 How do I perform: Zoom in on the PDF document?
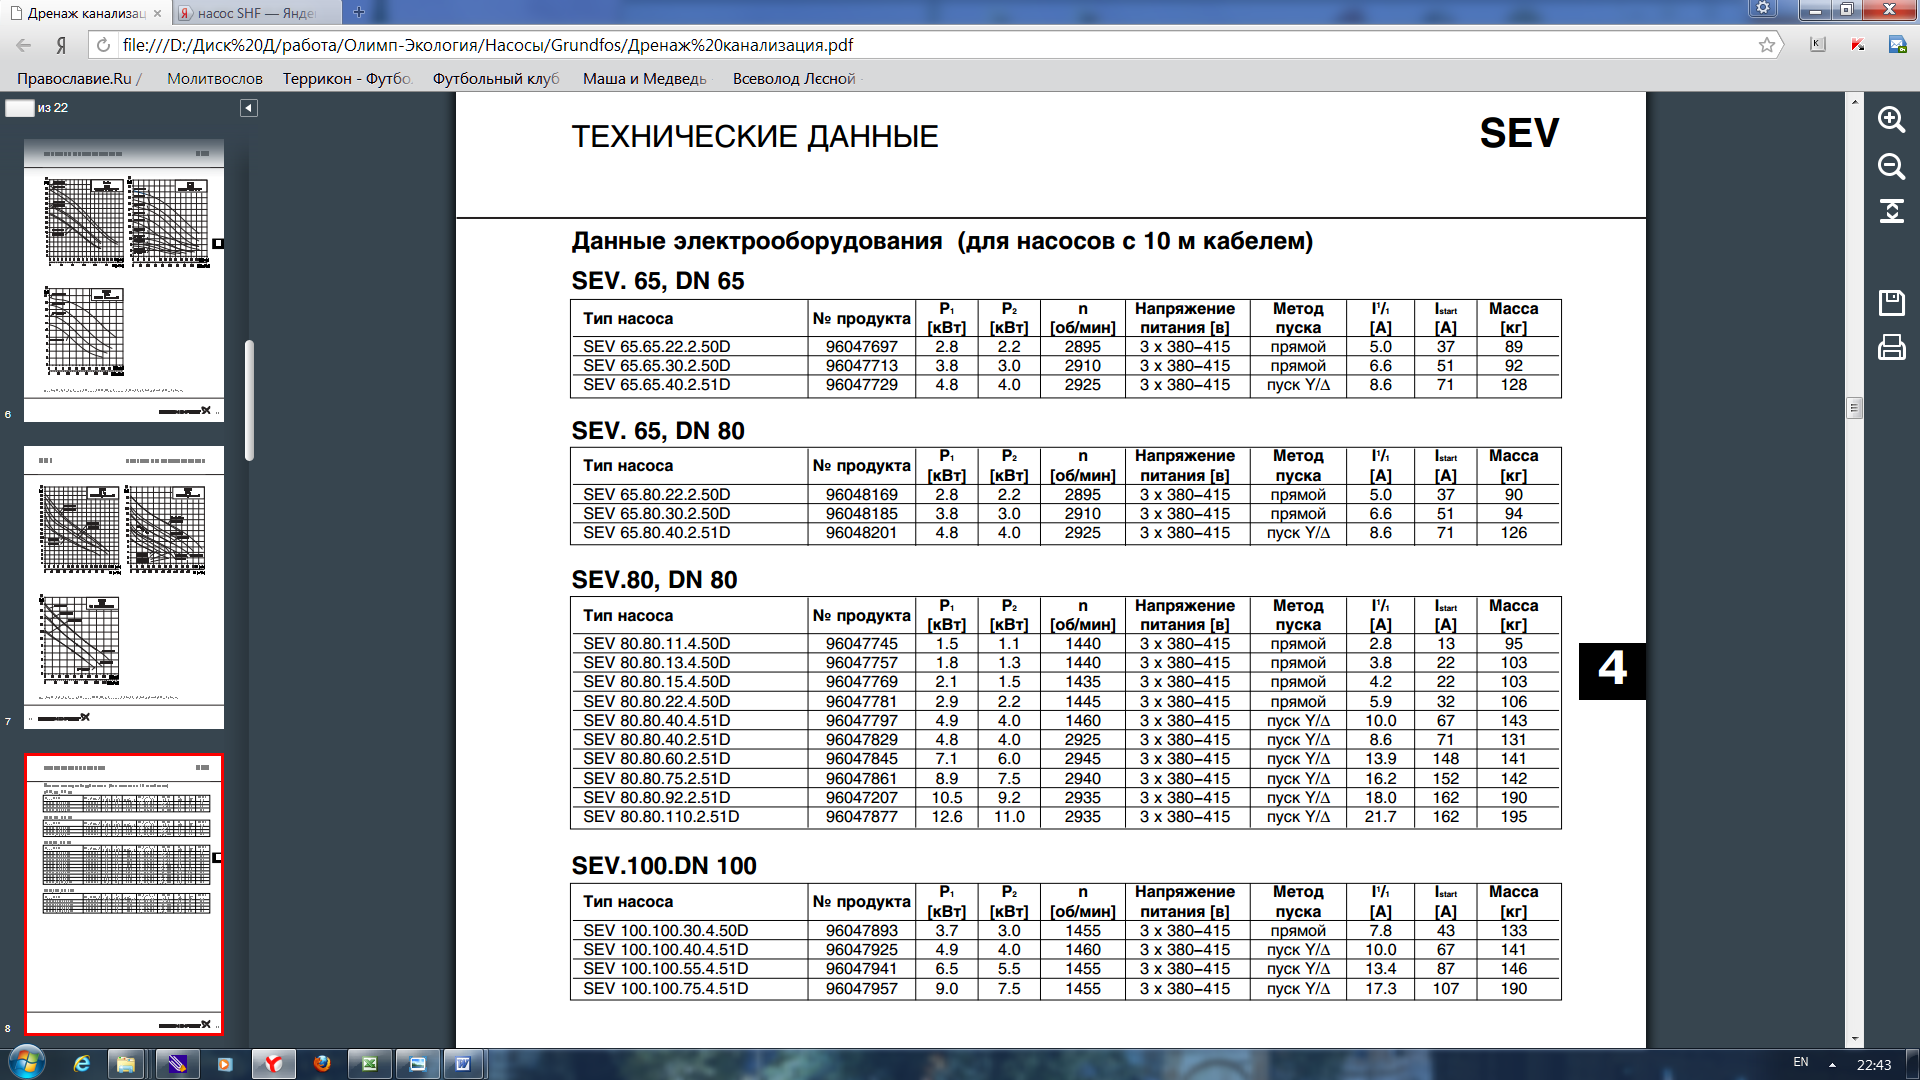click(x=1891, y=120)
